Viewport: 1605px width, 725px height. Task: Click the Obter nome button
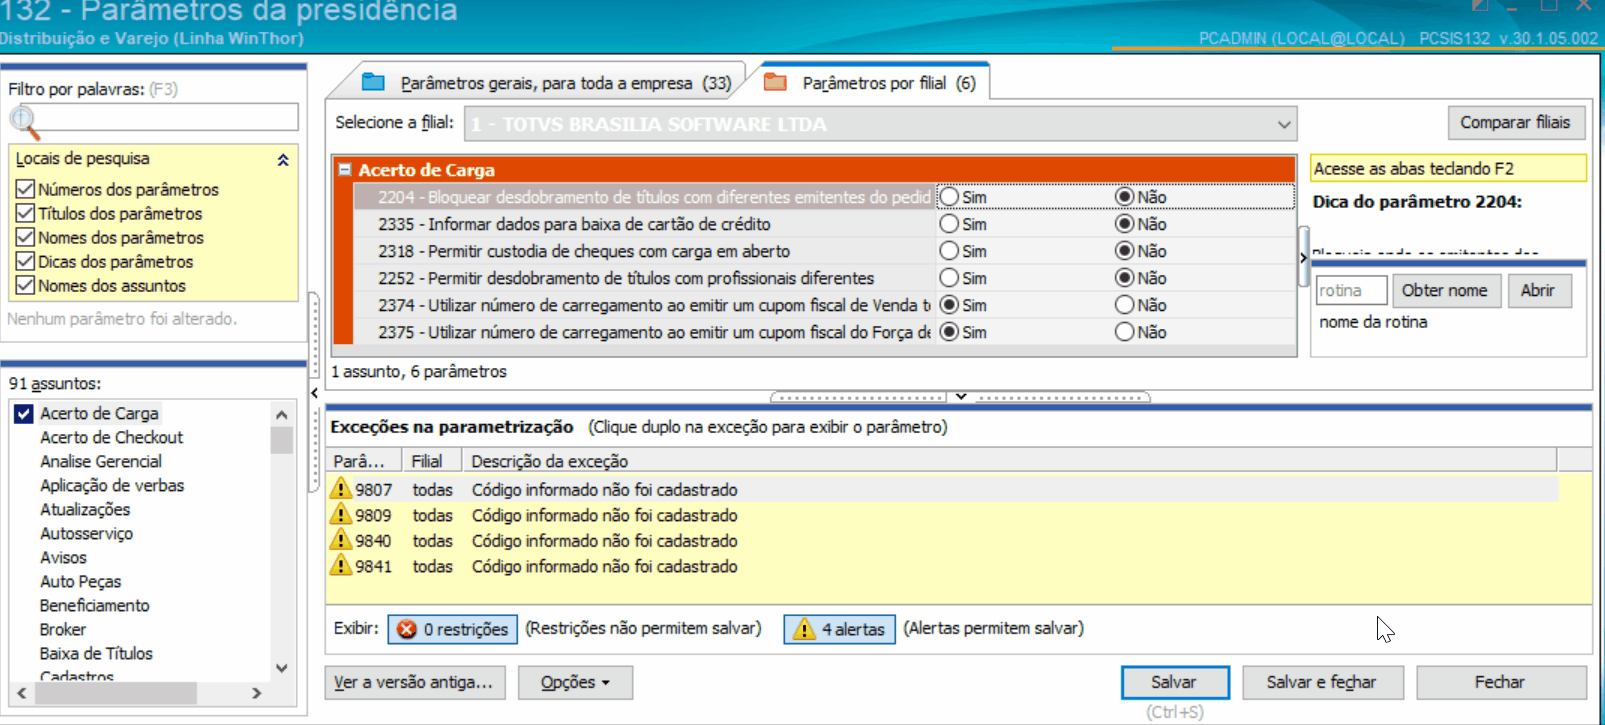(x=1446, y=290)
